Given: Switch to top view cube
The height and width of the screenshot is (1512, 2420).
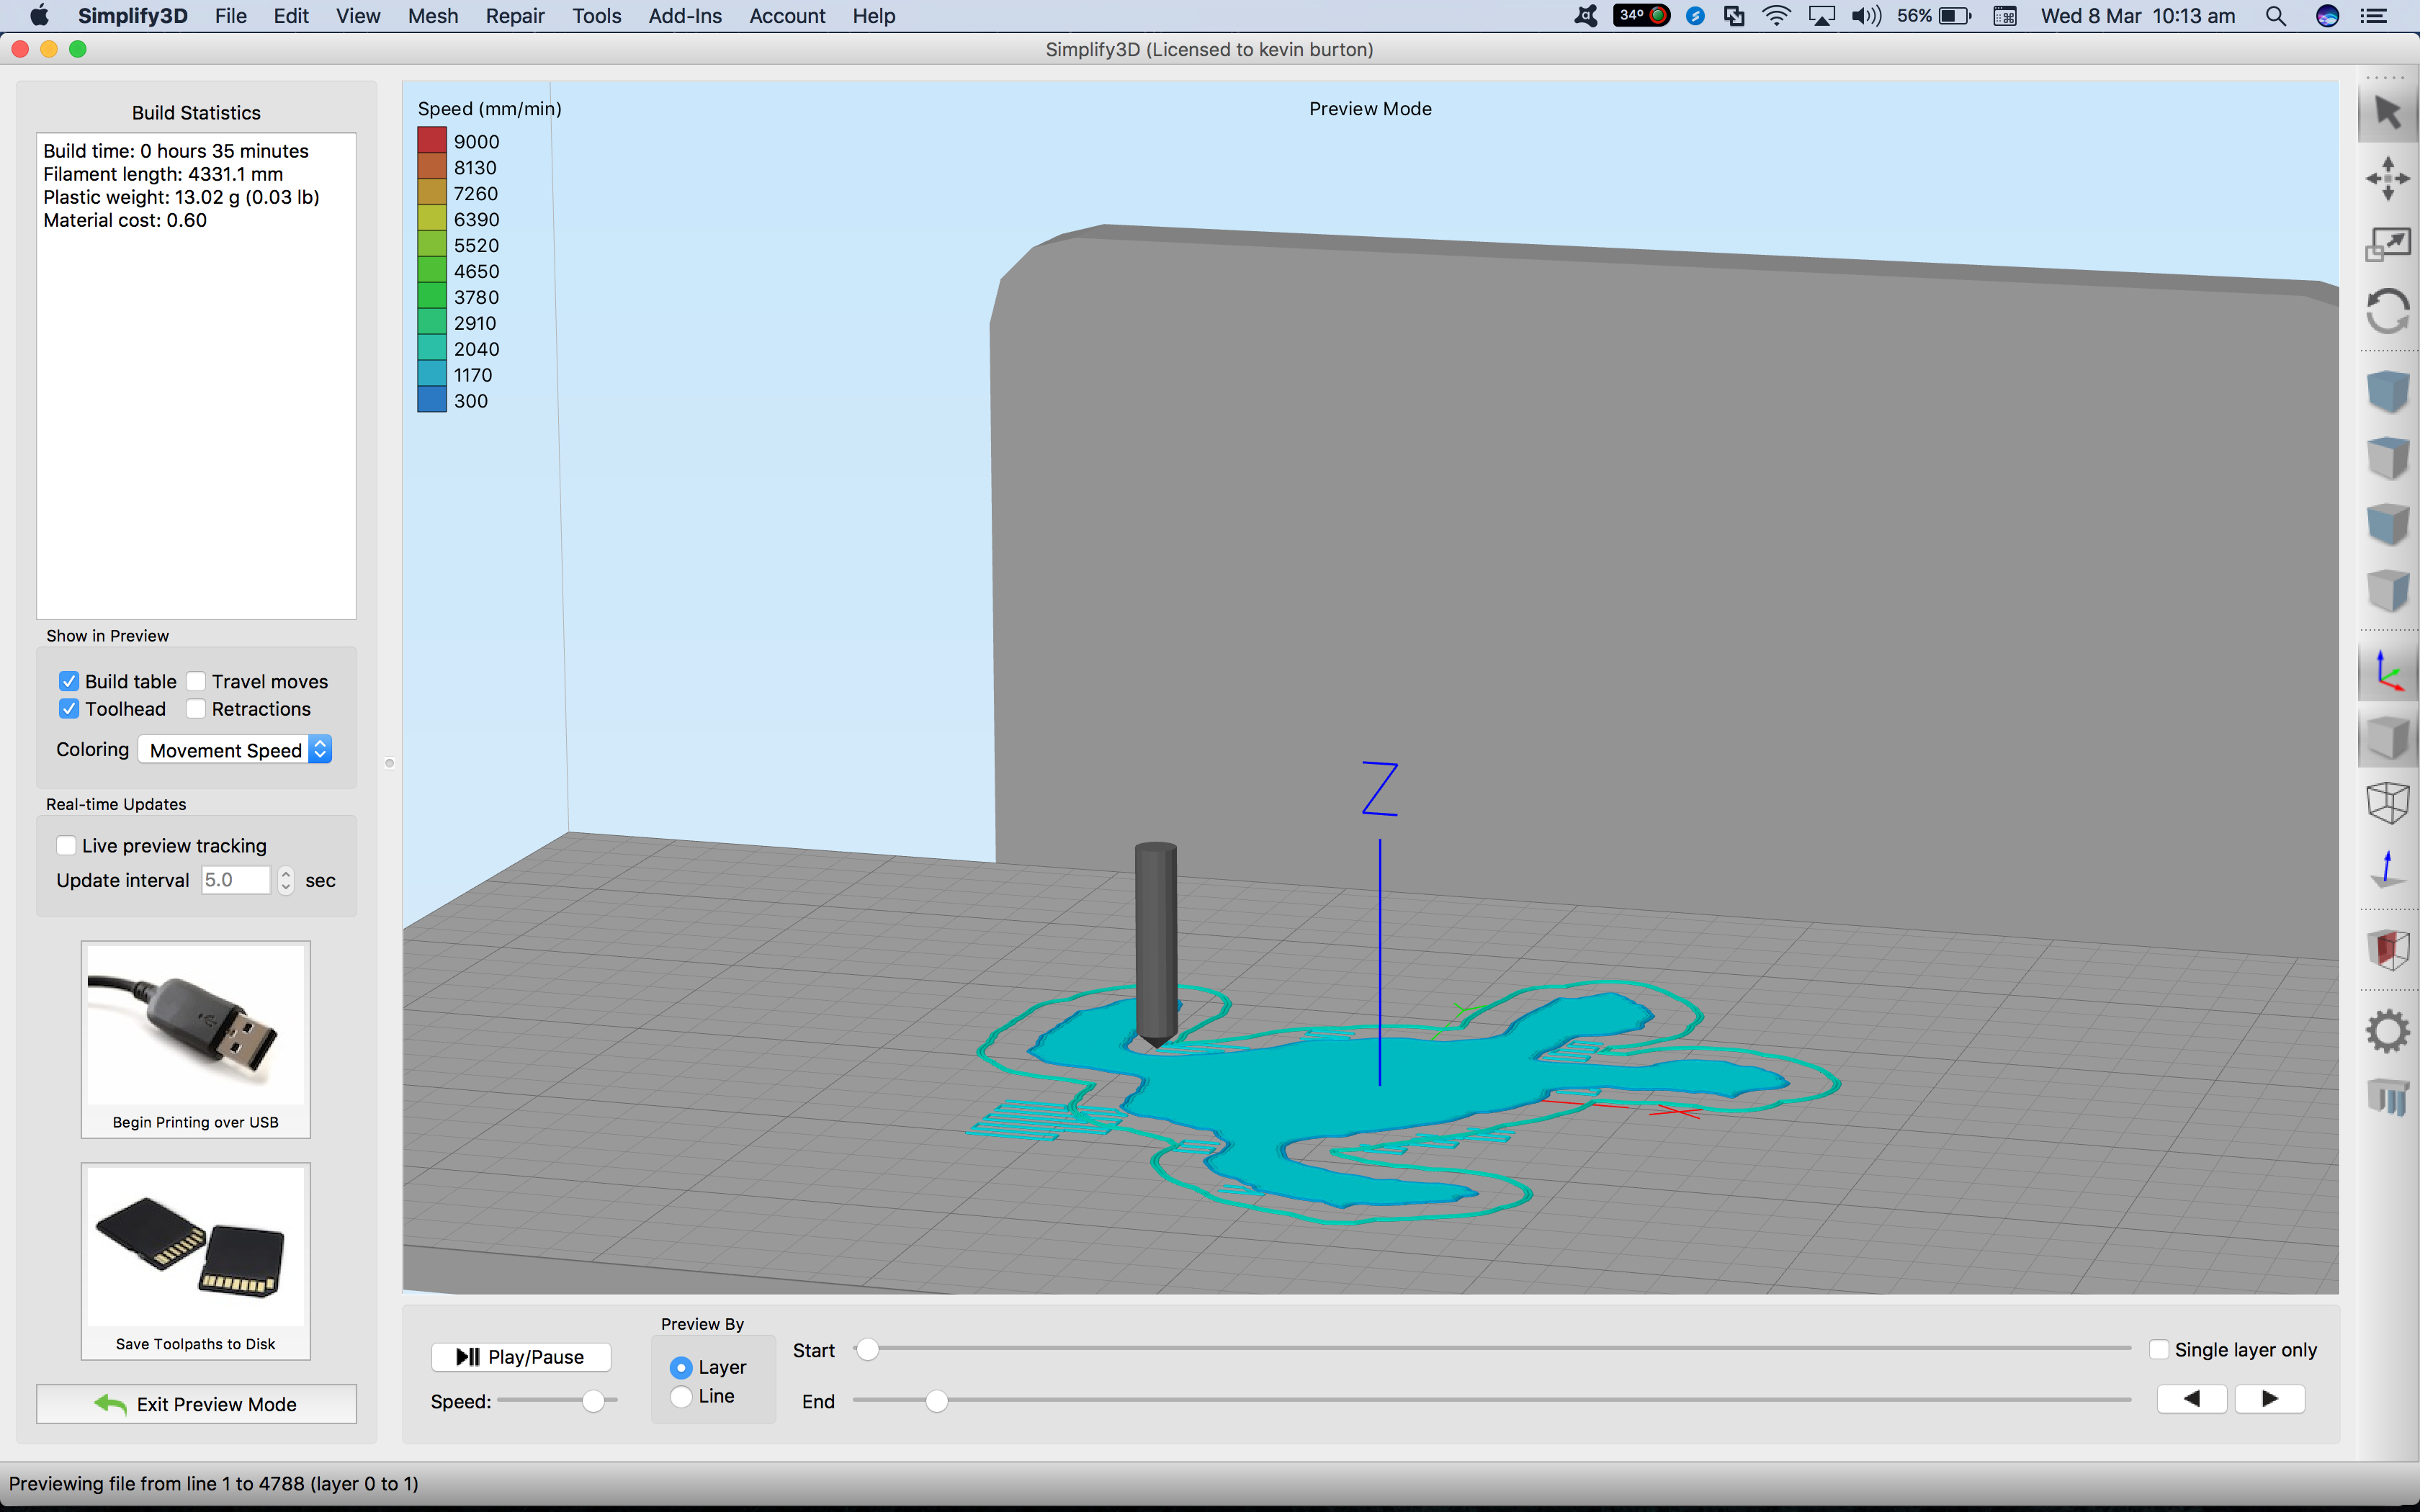Looking at the screenshot, I should click(2387, 457).
